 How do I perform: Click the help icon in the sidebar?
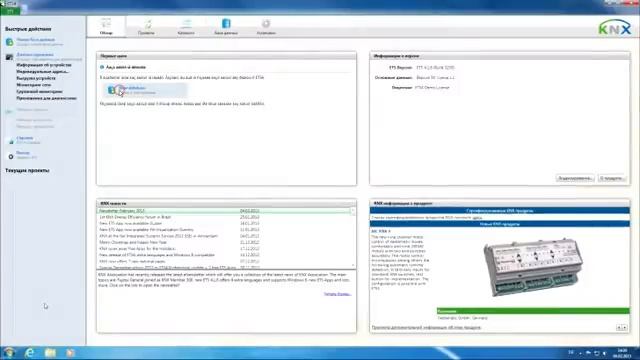pos(11,141)
